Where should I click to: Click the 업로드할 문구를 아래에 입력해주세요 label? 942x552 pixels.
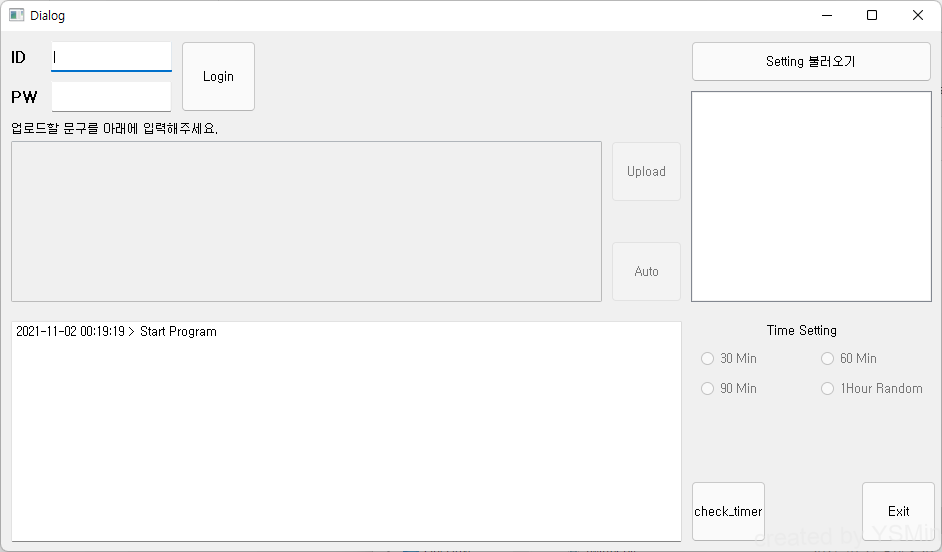tap(114, 129)
